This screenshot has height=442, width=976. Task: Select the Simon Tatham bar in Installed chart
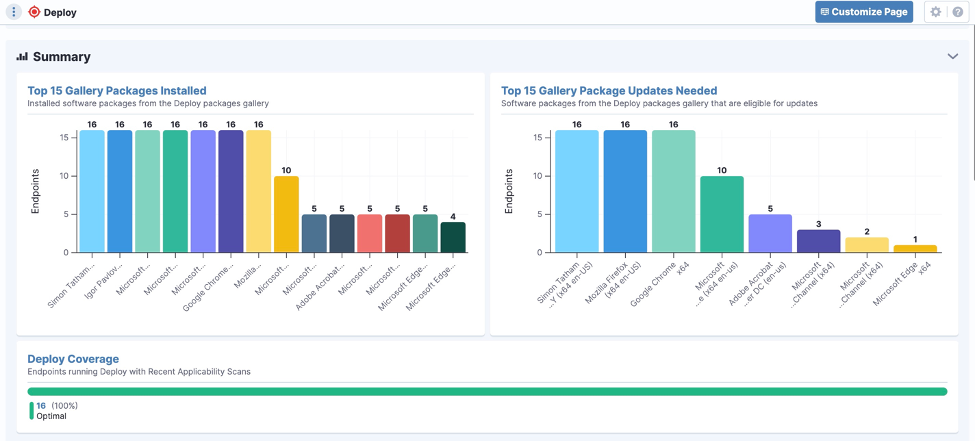tap(92, 191)
